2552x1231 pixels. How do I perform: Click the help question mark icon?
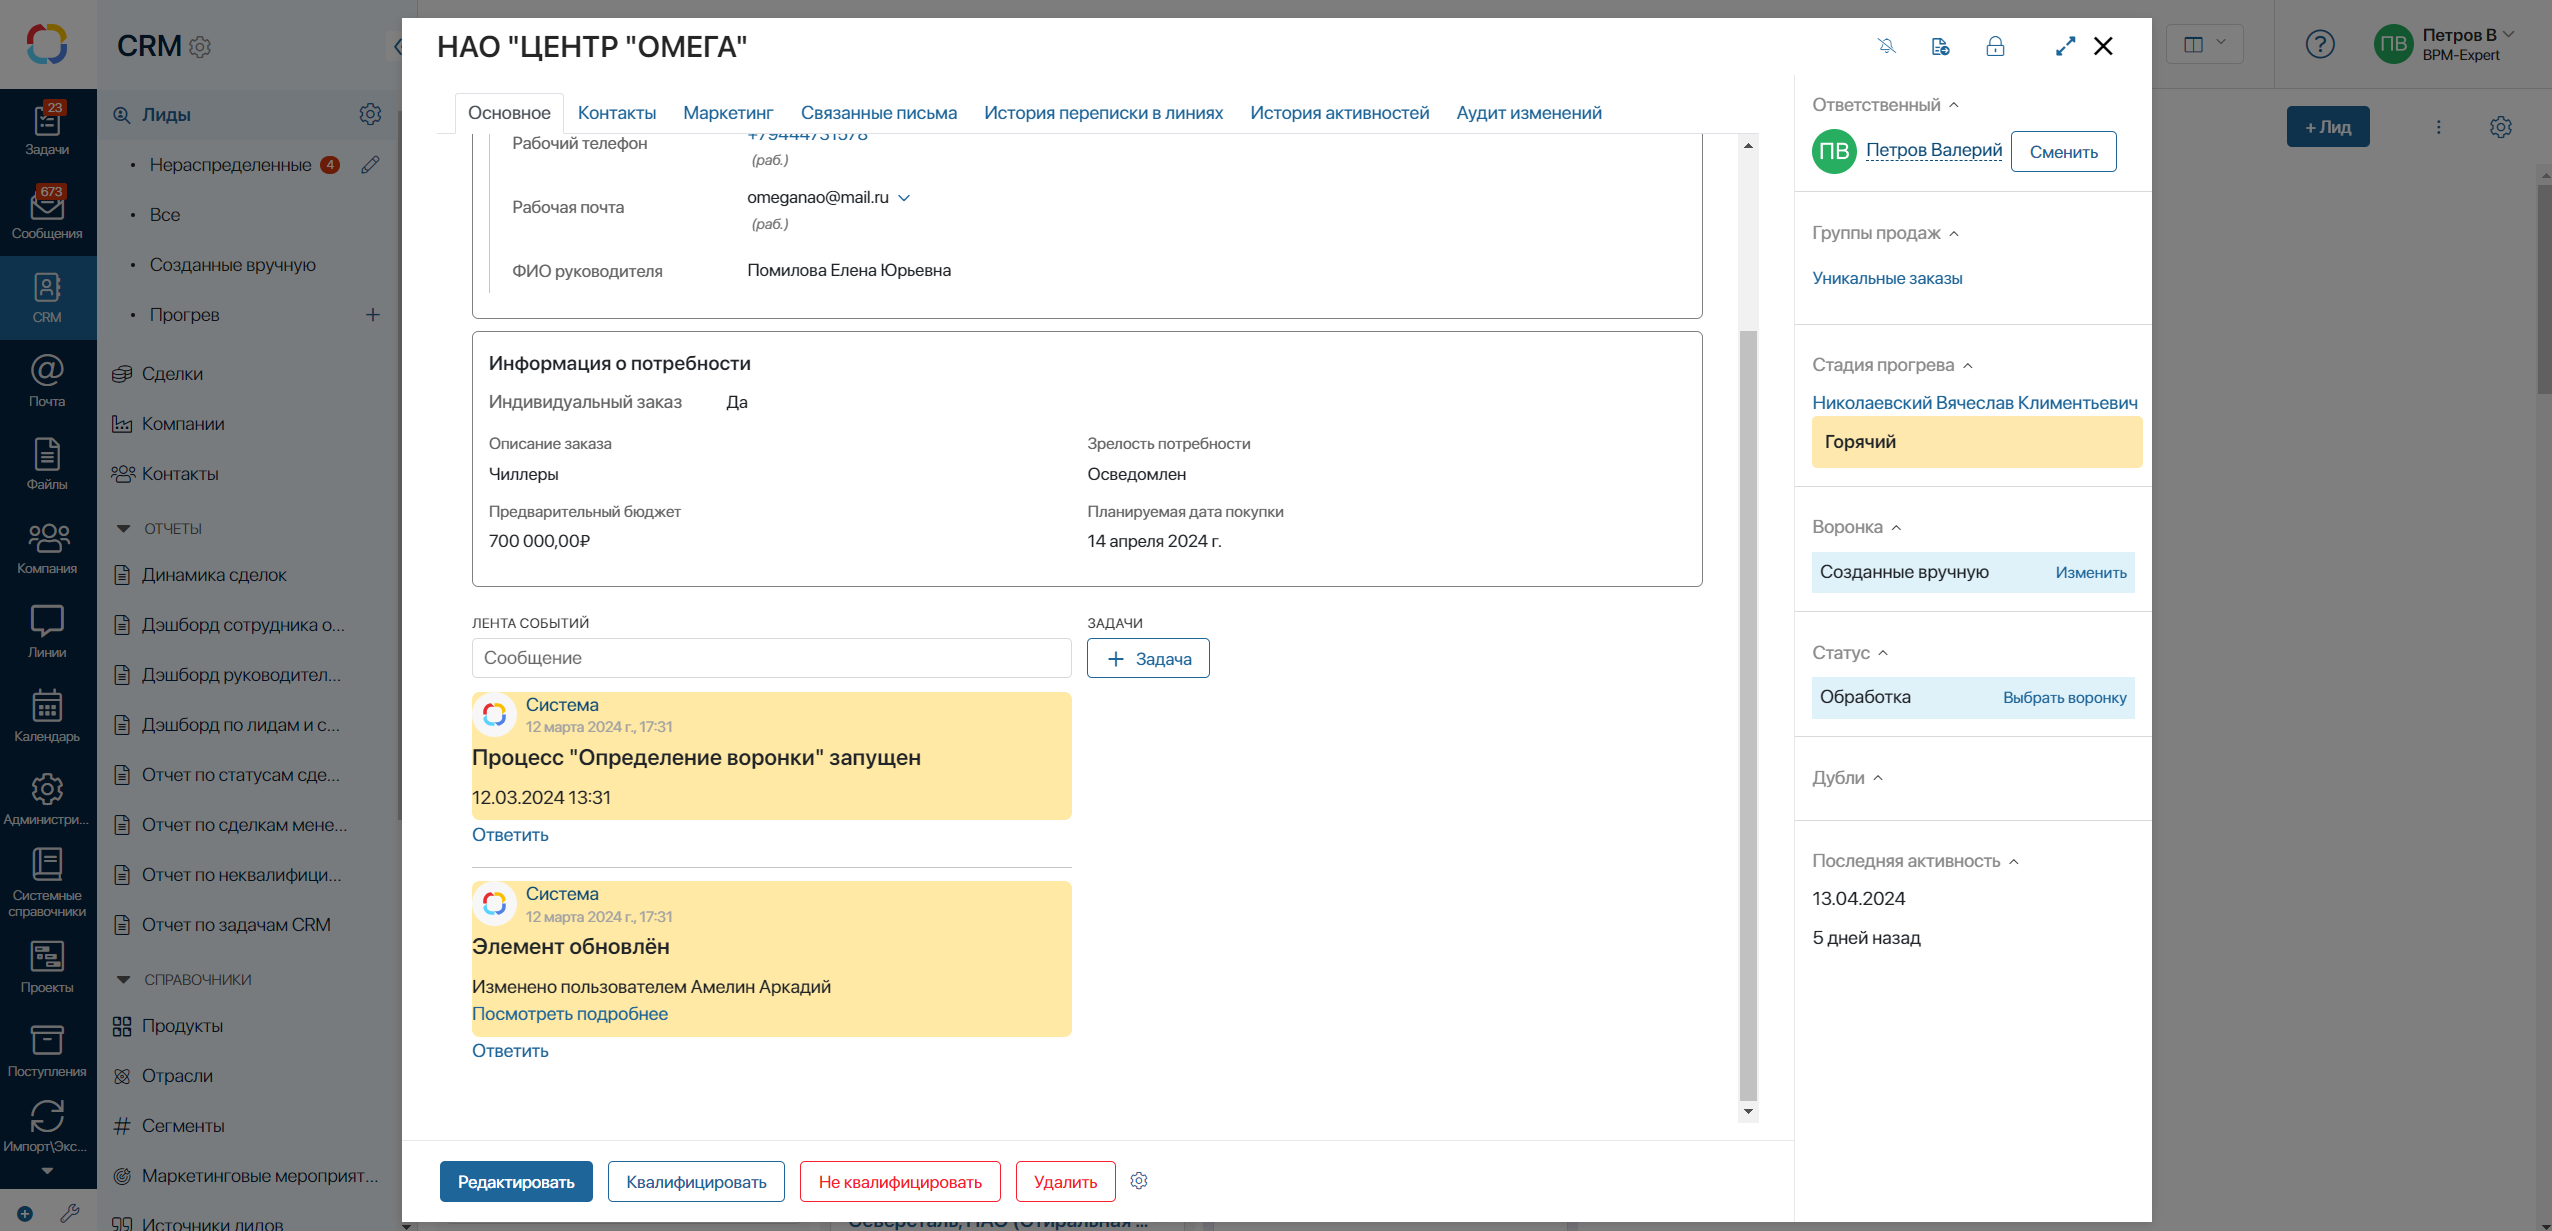2320,44
